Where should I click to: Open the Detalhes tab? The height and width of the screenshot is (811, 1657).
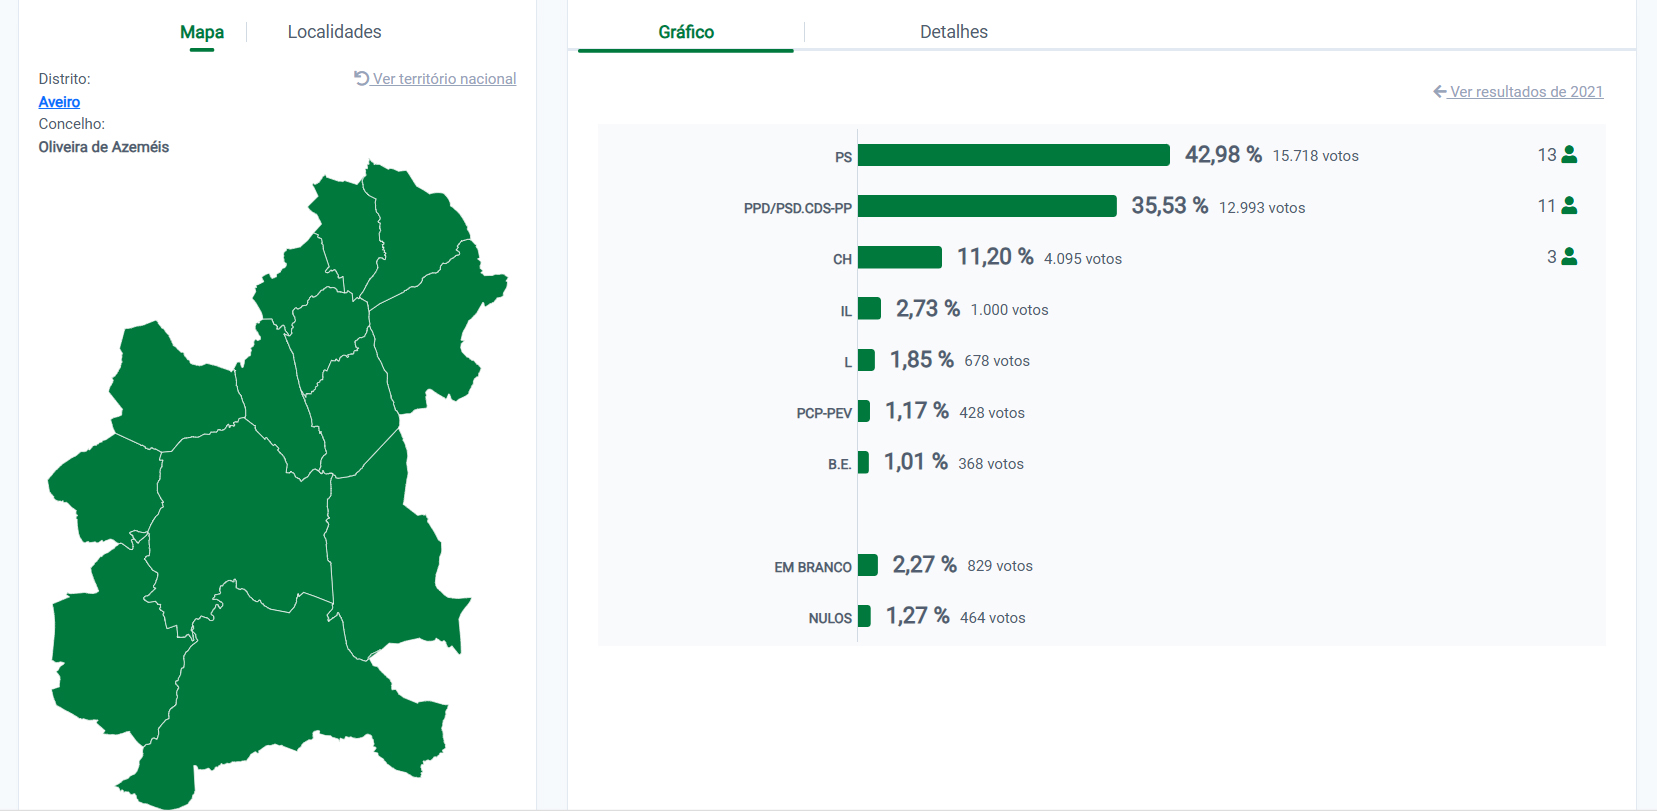click(953, 32)
